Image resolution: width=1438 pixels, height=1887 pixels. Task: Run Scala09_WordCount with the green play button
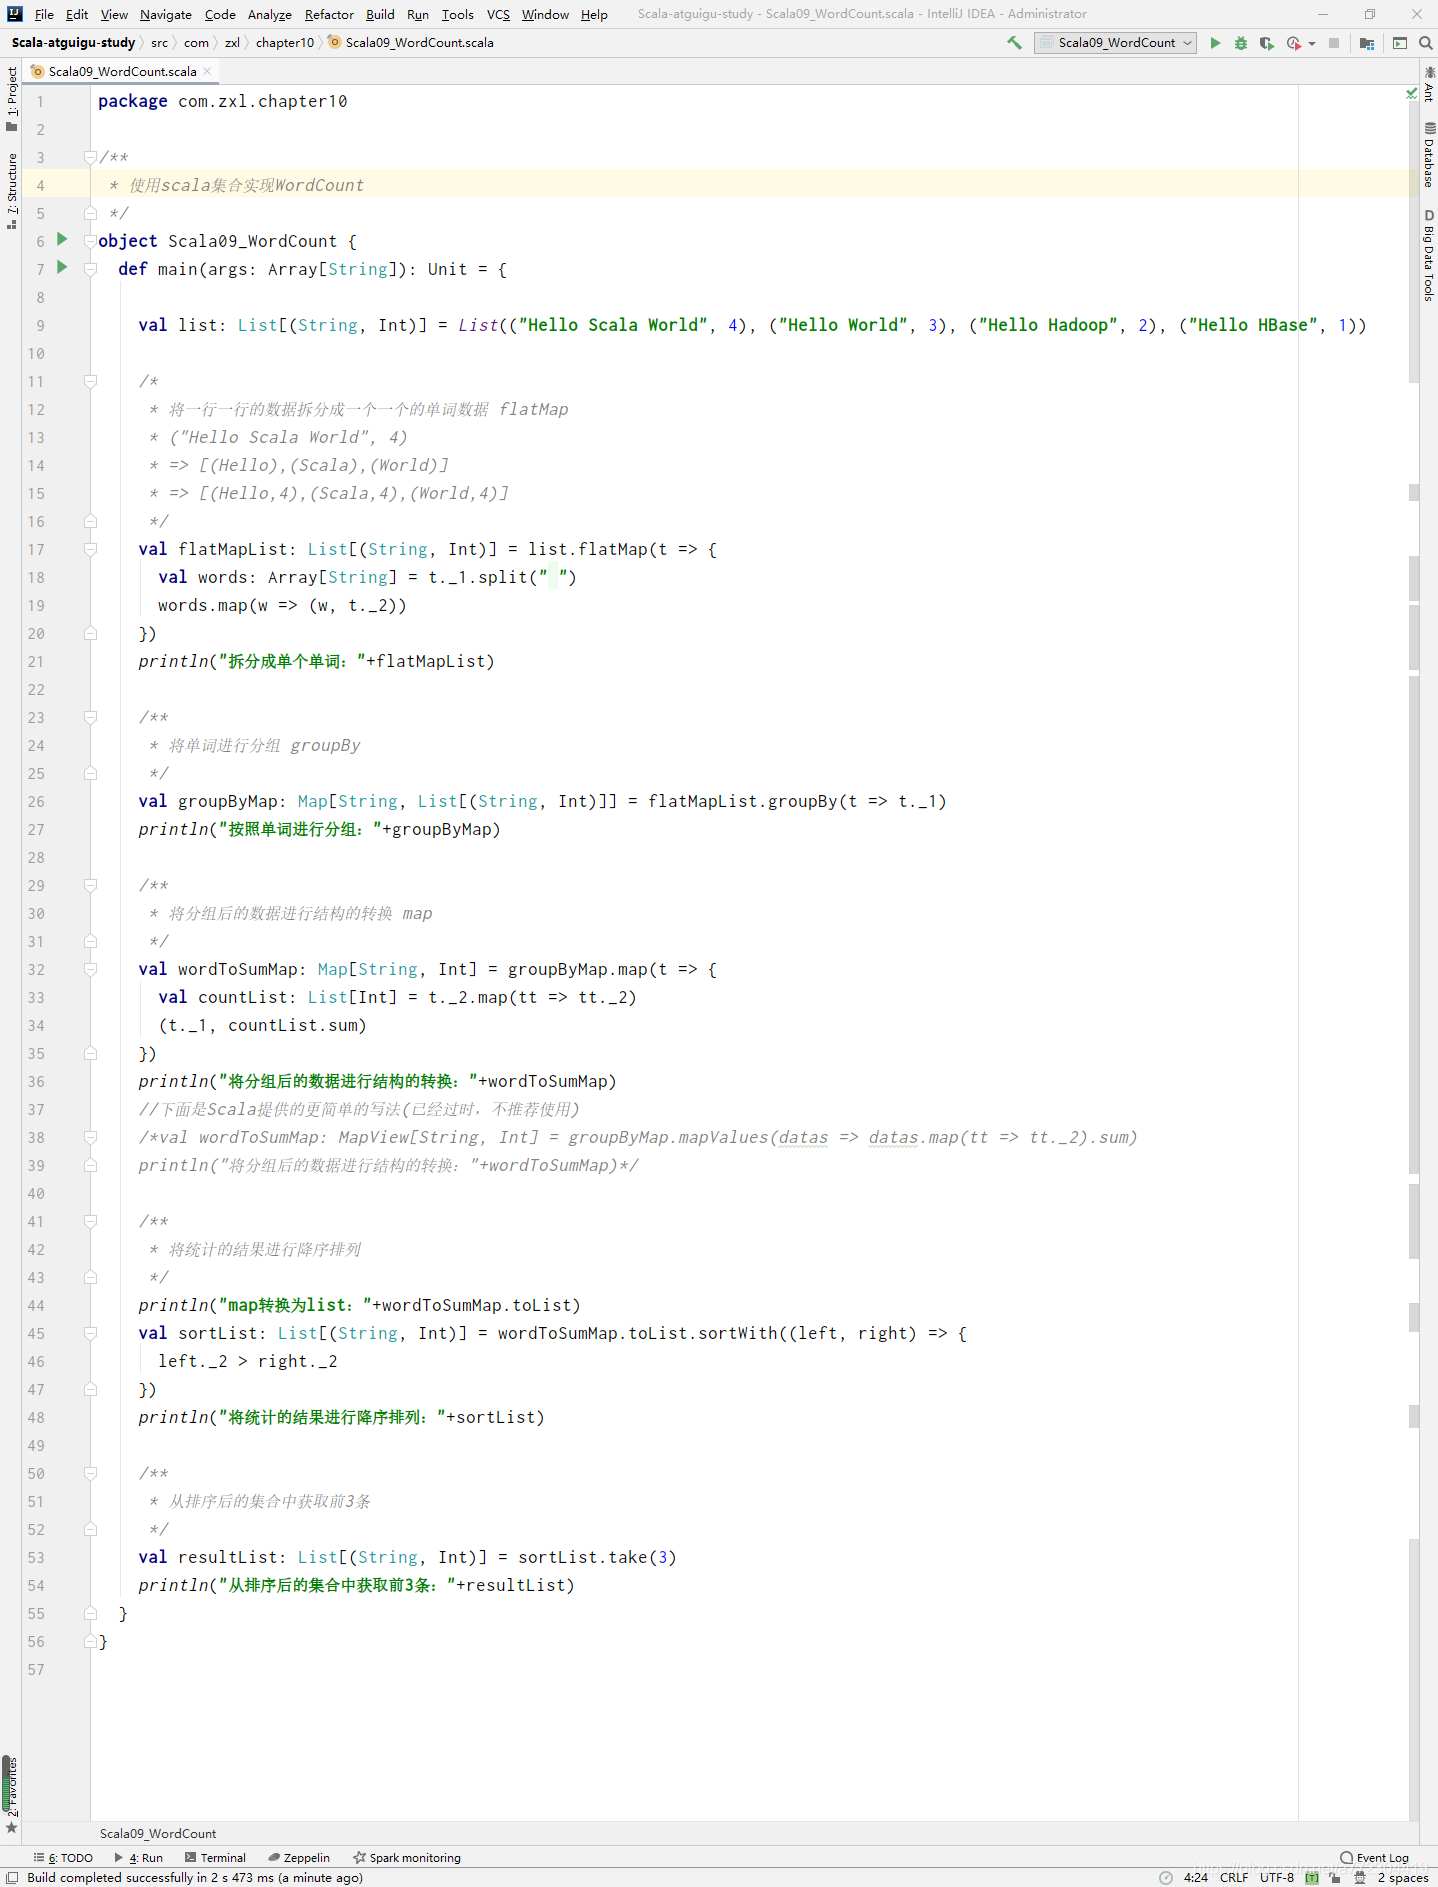1215,43
